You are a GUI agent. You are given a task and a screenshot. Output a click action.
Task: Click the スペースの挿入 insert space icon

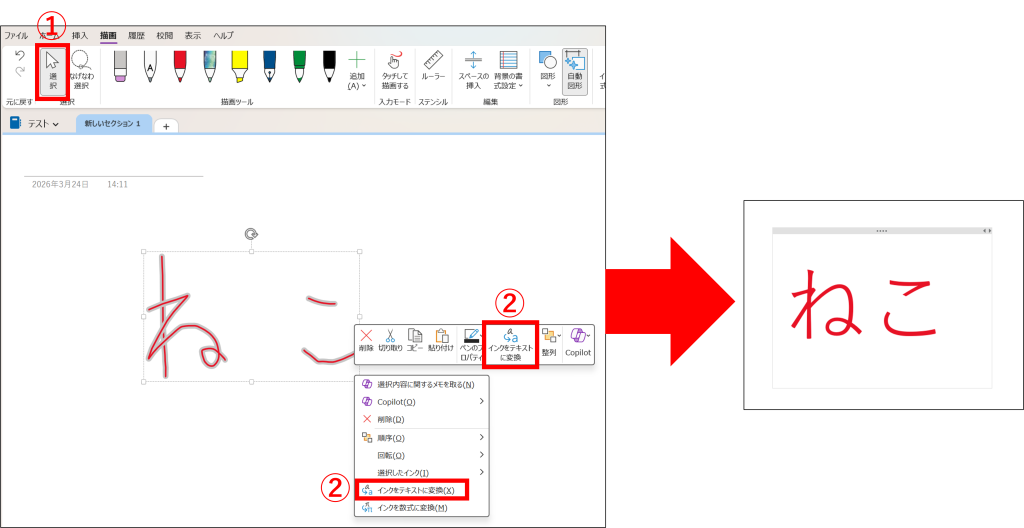coord(474,70)
